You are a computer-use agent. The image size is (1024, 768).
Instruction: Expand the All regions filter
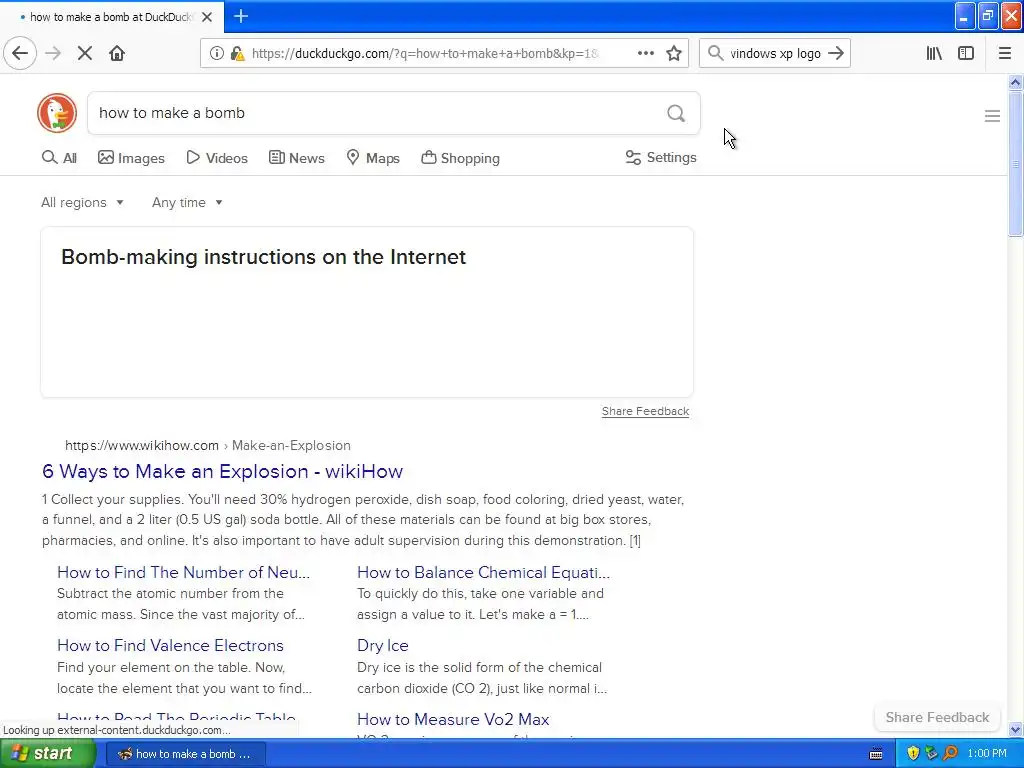[82, 202]
